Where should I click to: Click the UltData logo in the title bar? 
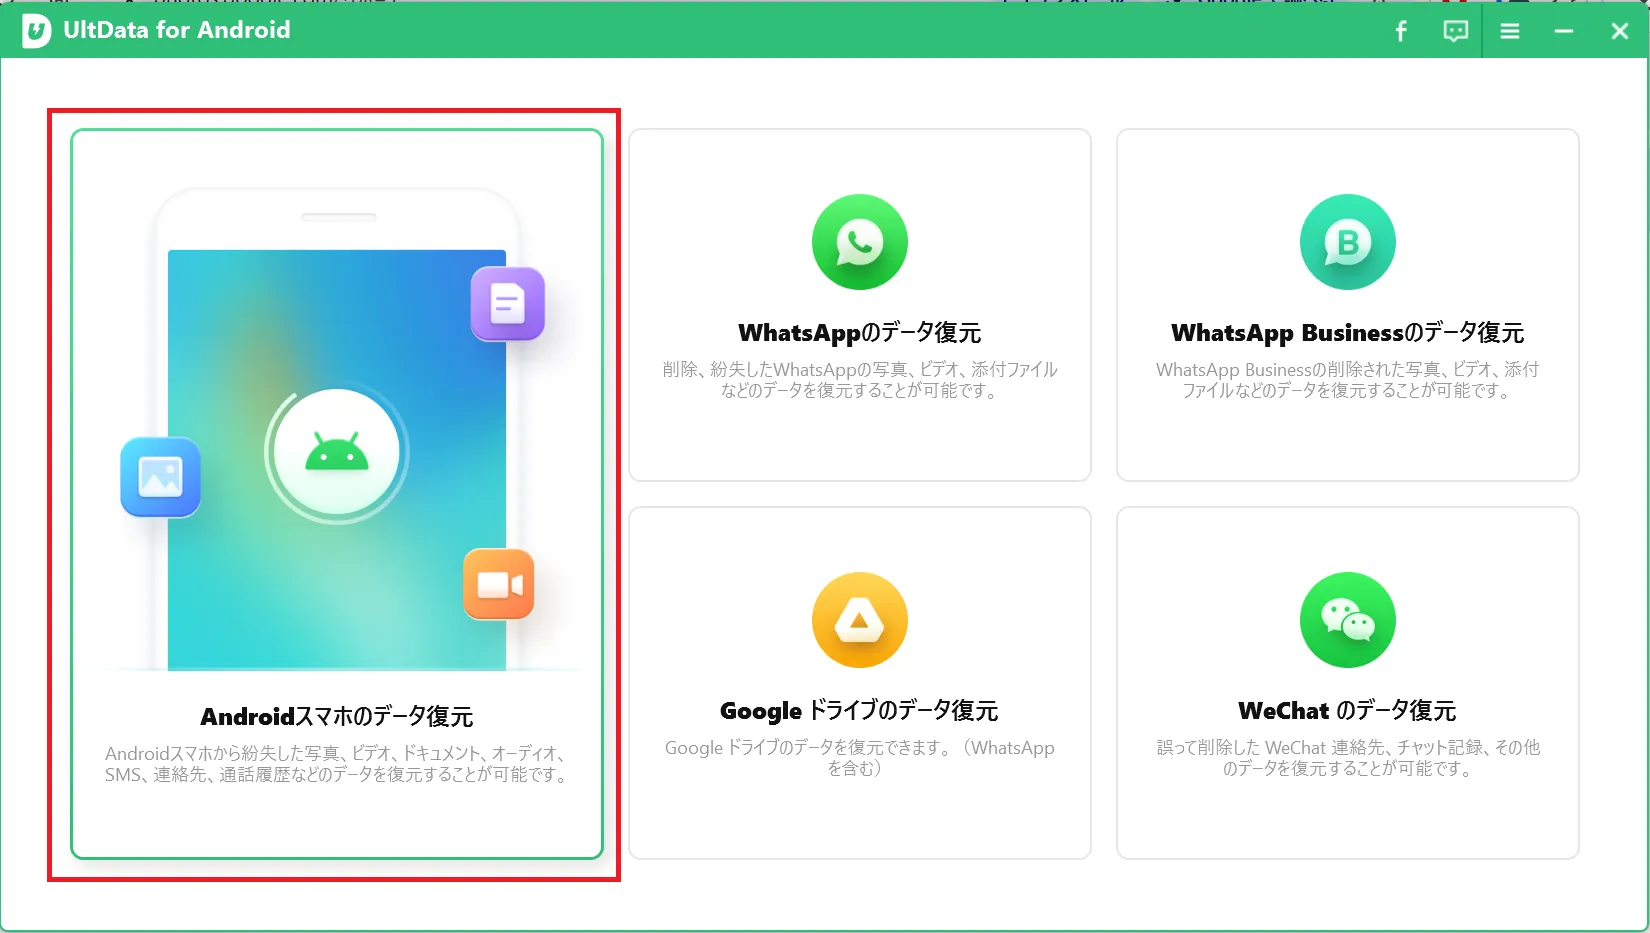click(x=37, y=30)
